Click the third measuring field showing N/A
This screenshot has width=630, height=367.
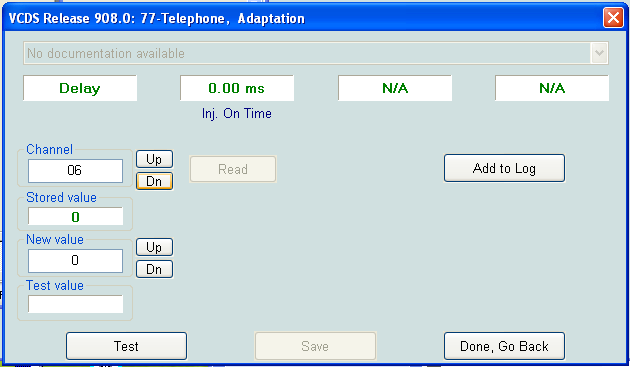click(395, 88)
